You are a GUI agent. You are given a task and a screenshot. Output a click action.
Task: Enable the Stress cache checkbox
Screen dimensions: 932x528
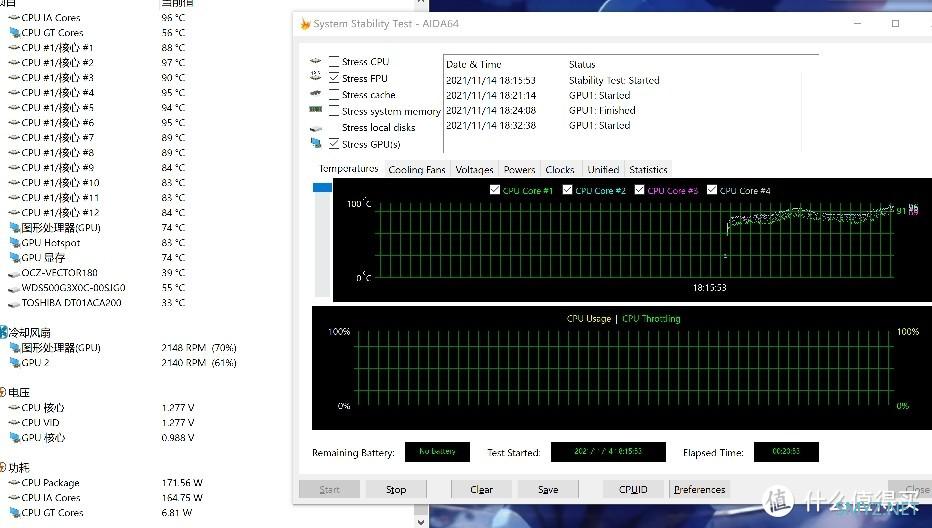pyautogui.click(x=334, y=95)
